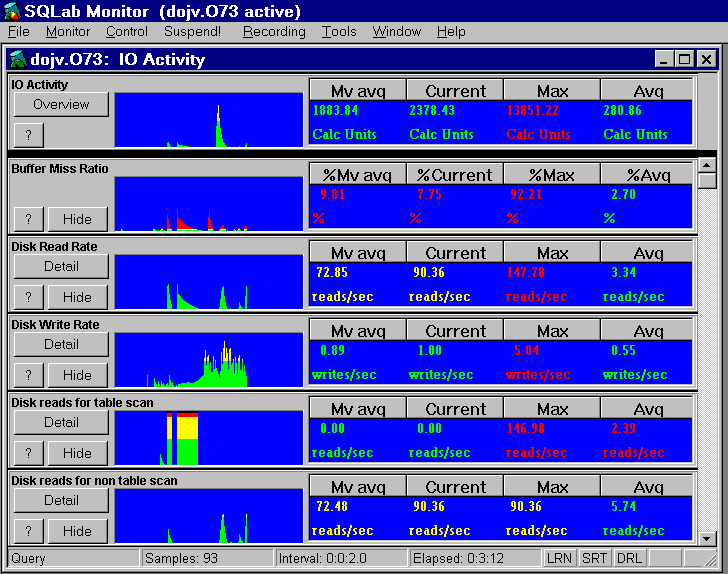Click the Disk reads for table scan graph
728x574 pixels.
[209, 438]
